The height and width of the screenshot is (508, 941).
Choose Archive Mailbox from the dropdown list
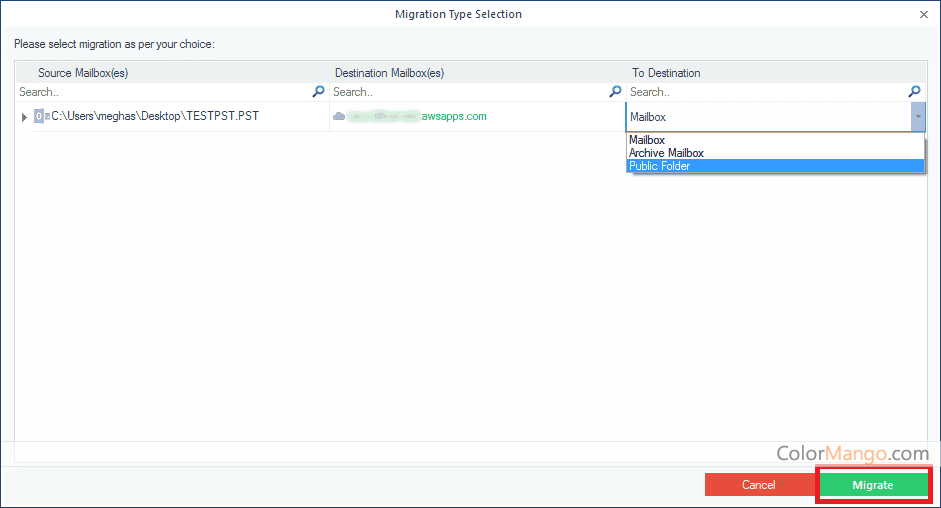[x=666, y=153]
